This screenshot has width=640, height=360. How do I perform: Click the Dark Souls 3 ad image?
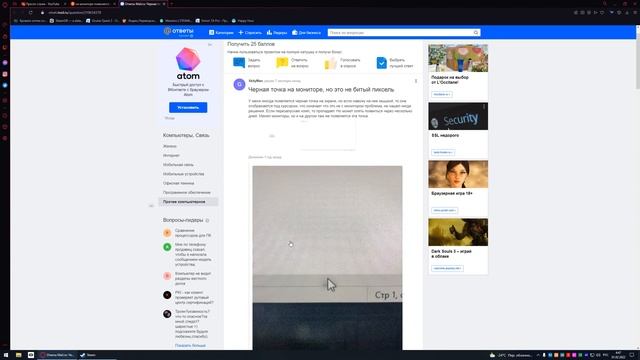pyautogui.click(x=458, y=232)
